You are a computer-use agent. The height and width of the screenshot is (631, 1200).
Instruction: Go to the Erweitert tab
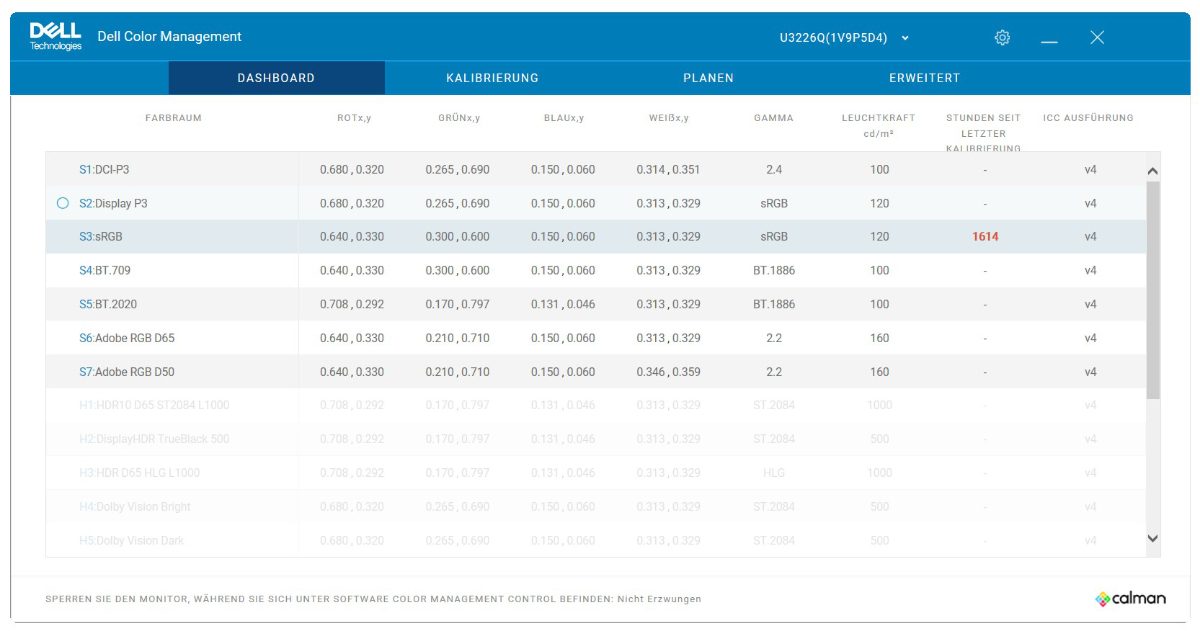(x=924, y=78)
